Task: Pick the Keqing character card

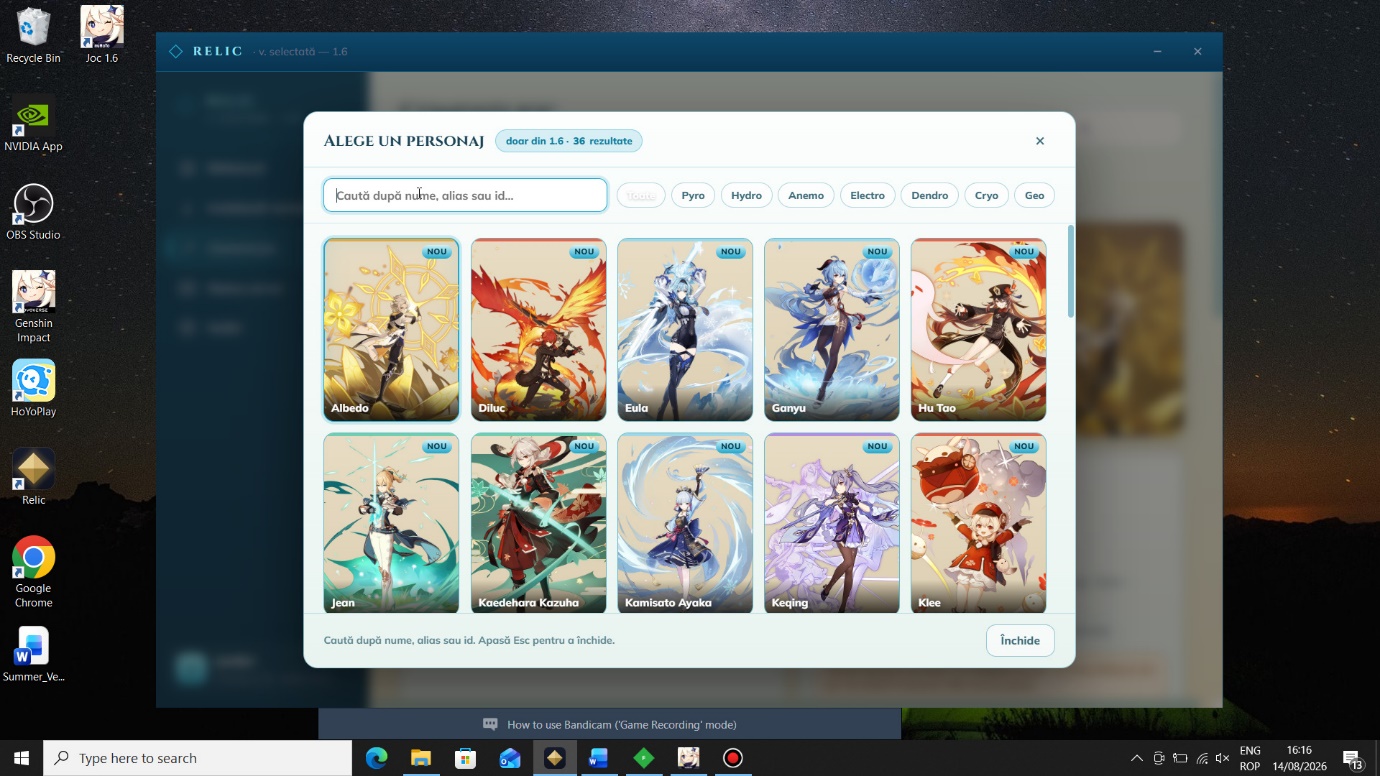Action: 832,523
